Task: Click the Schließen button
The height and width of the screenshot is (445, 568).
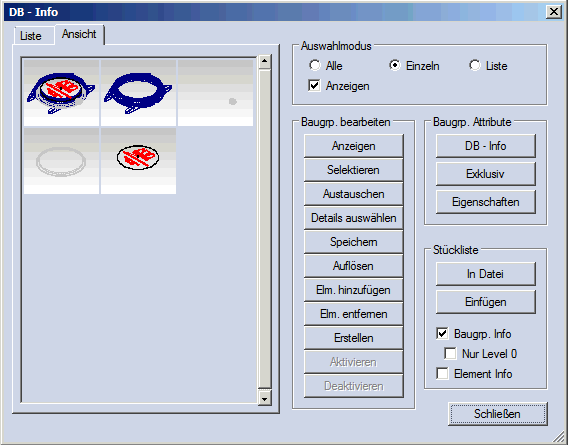Action: 497,413
